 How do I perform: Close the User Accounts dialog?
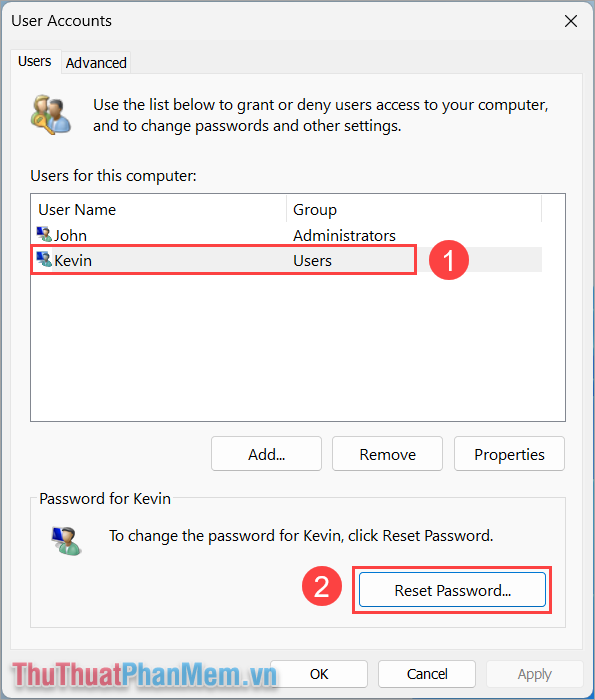click(570, 21)
